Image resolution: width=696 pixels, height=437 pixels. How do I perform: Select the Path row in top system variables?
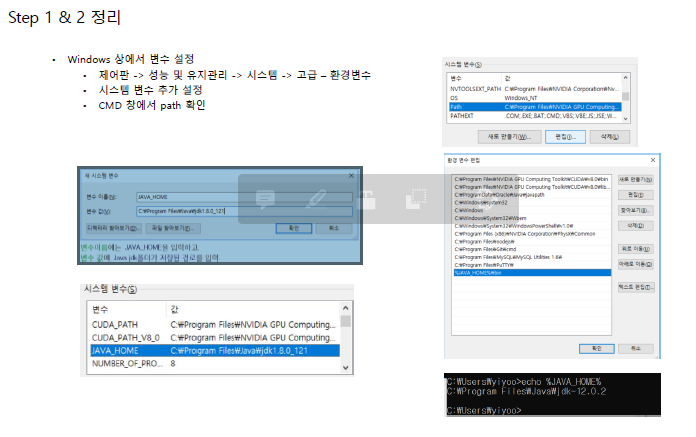535,107
